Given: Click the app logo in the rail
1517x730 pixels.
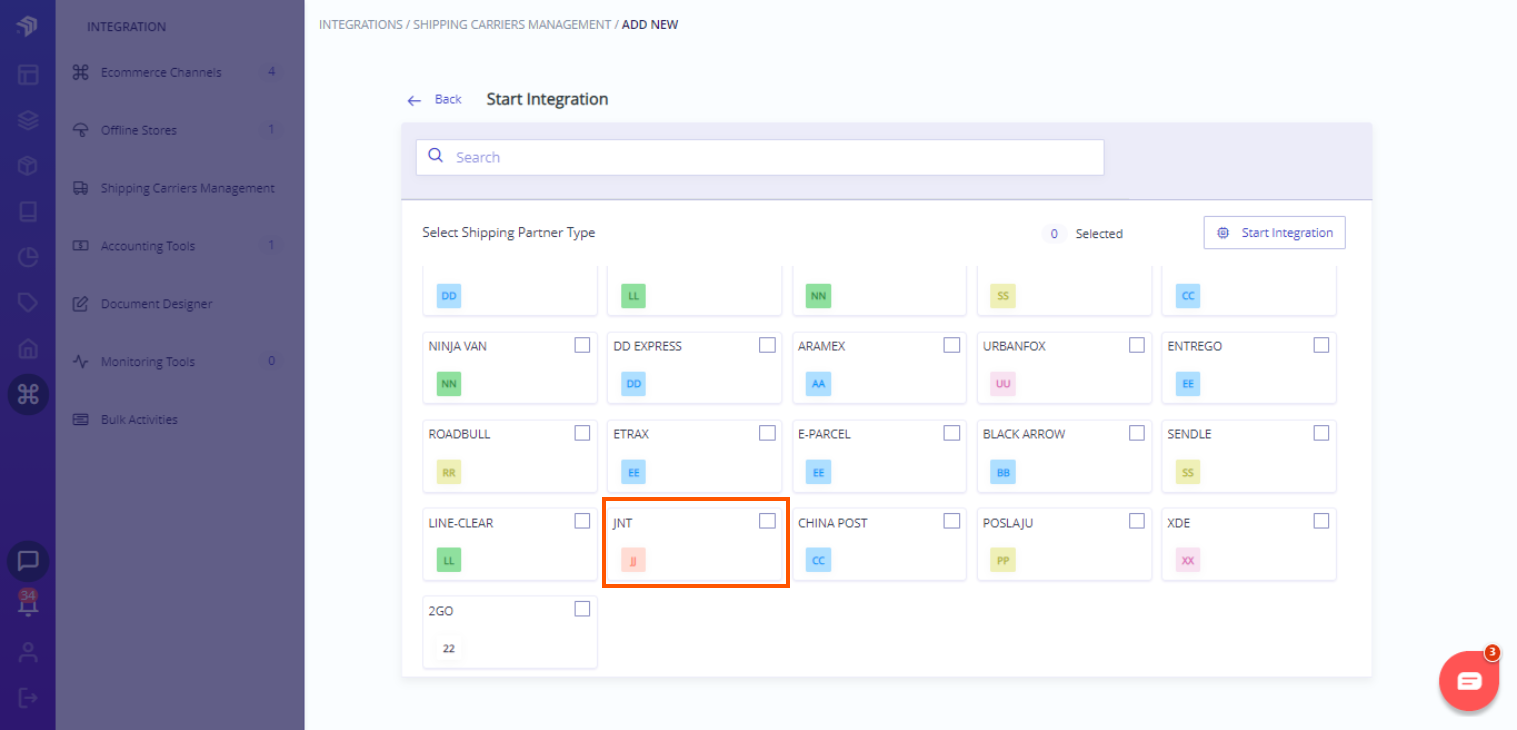Looking at the screenshot, I should click(x=27, y=25).
